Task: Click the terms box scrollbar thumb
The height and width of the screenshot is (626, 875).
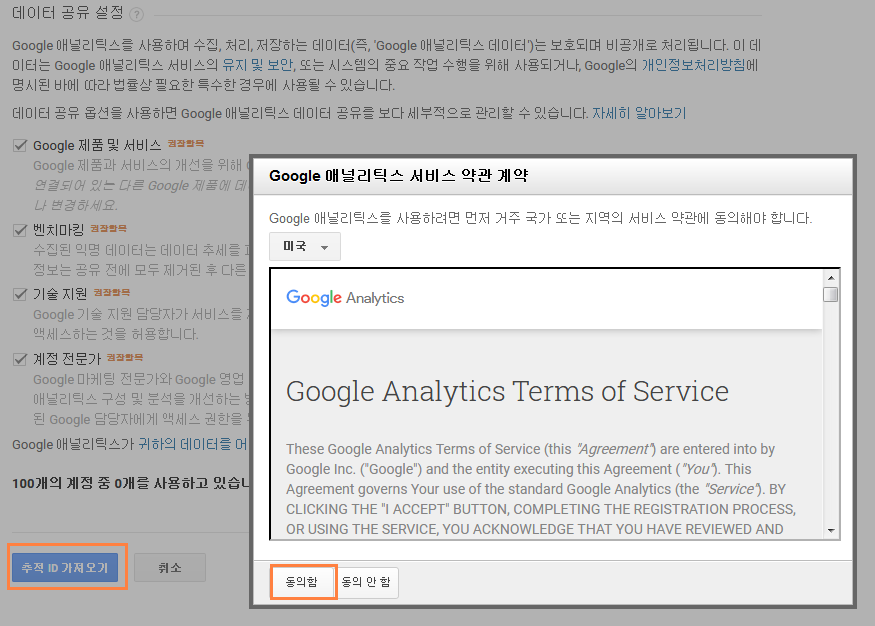Action: click(x=830, y=294)
